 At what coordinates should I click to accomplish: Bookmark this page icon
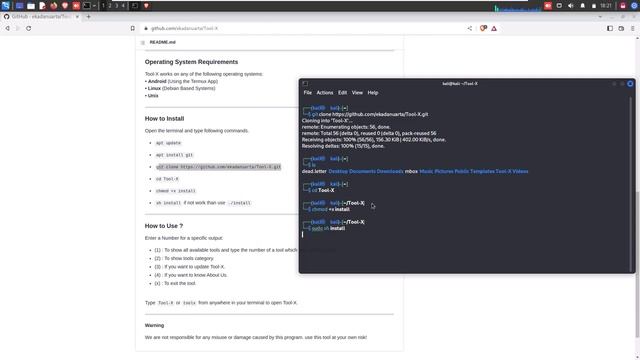click(133, 29)
